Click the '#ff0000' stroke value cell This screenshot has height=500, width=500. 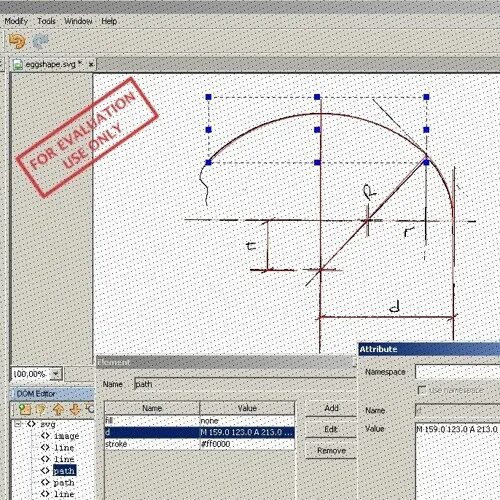pos(247,444)
